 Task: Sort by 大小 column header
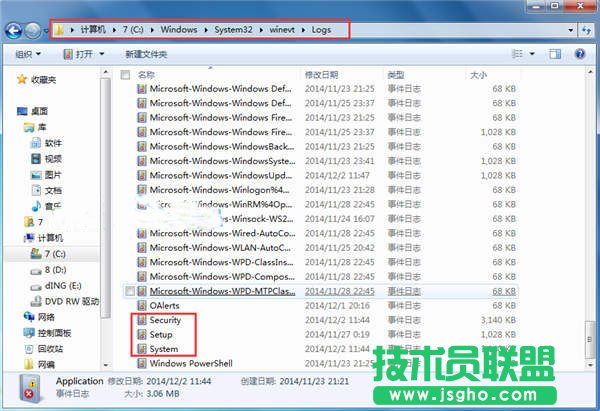478,75
